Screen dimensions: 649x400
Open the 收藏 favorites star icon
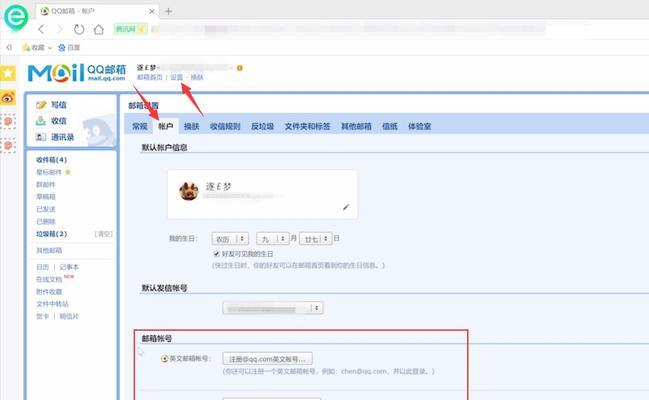click(x=26, y=48)
